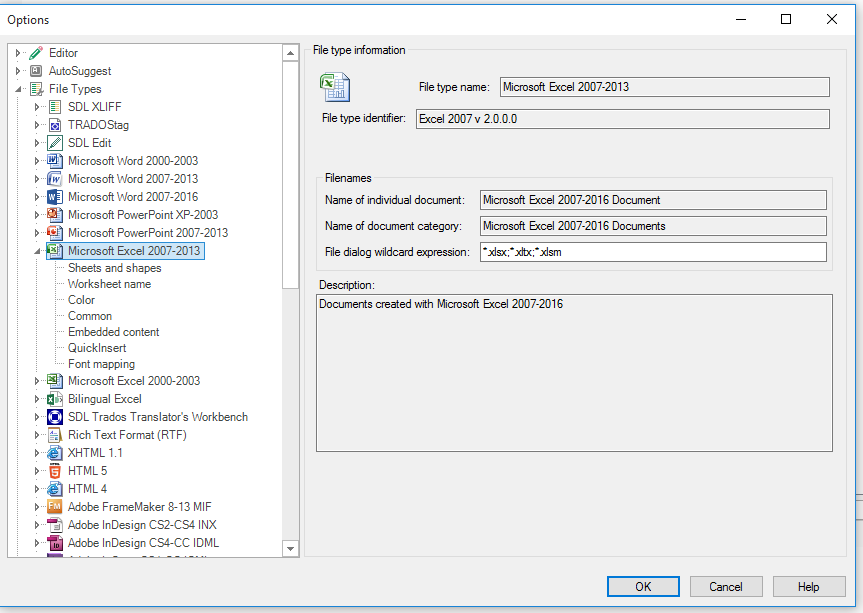Click the Microsoft Word 2007-2016 icon
The image size is (863, 613).
[x=55, y=197]
